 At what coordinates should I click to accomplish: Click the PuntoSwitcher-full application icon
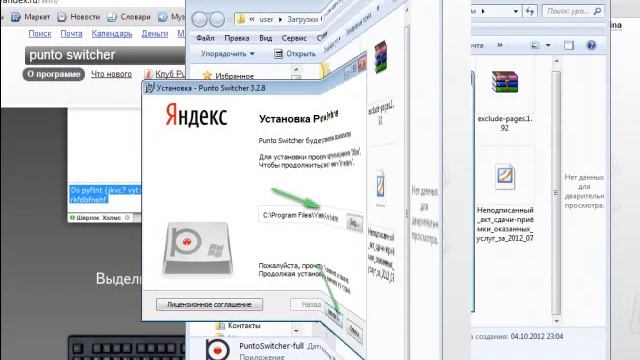(218, 350)
